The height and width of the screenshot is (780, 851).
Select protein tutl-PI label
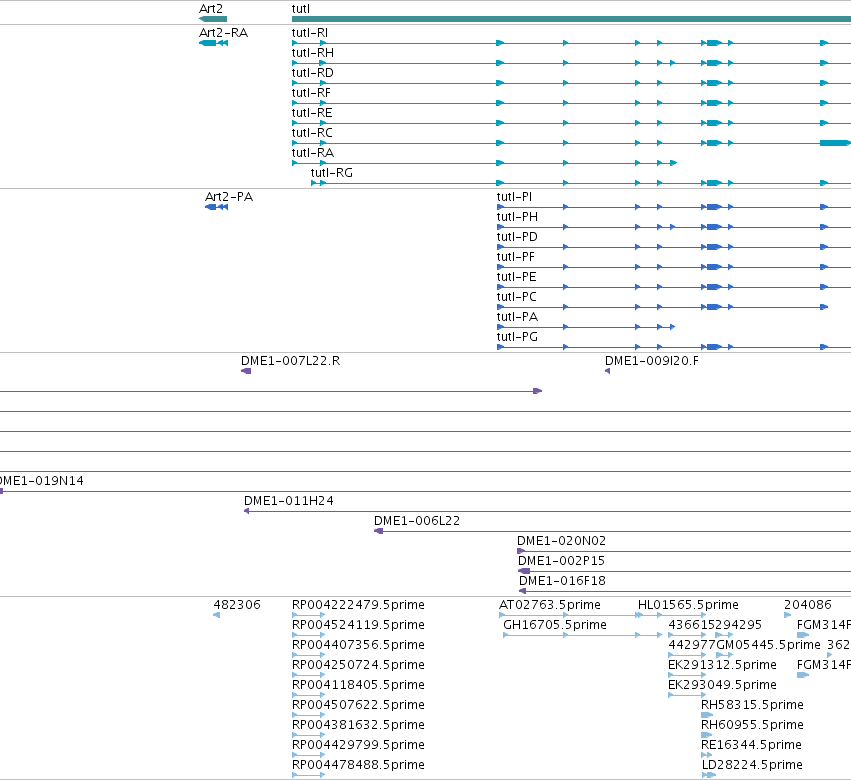tap(514, 196)
